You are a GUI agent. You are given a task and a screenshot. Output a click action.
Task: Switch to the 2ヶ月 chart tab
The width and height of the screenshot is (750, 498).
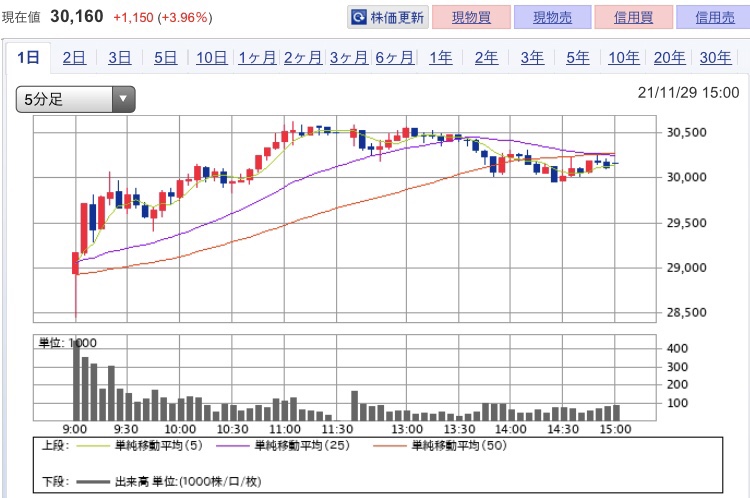point(303,58)
